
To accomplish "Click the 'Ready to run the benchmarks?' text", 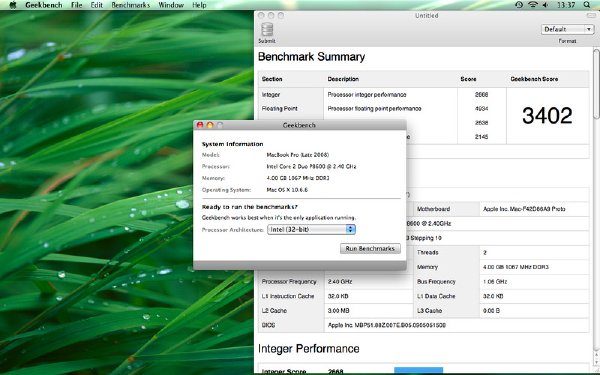I will [249, 207].
